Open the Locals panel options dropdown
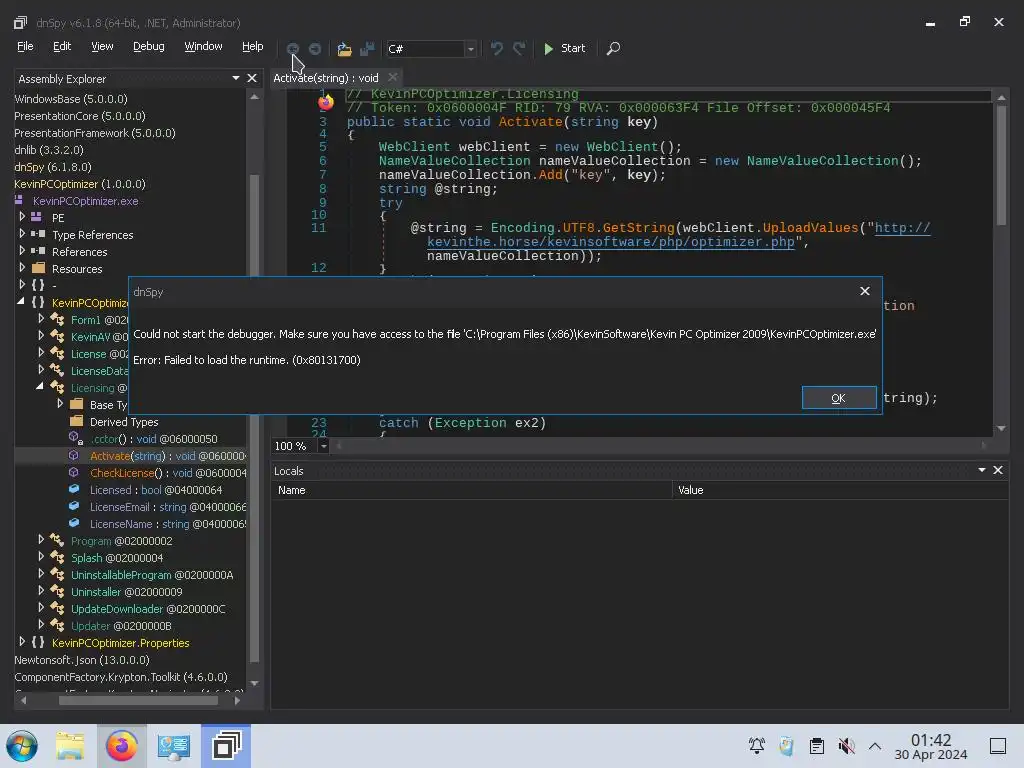 pyautogui.click(x=982, y=470)
